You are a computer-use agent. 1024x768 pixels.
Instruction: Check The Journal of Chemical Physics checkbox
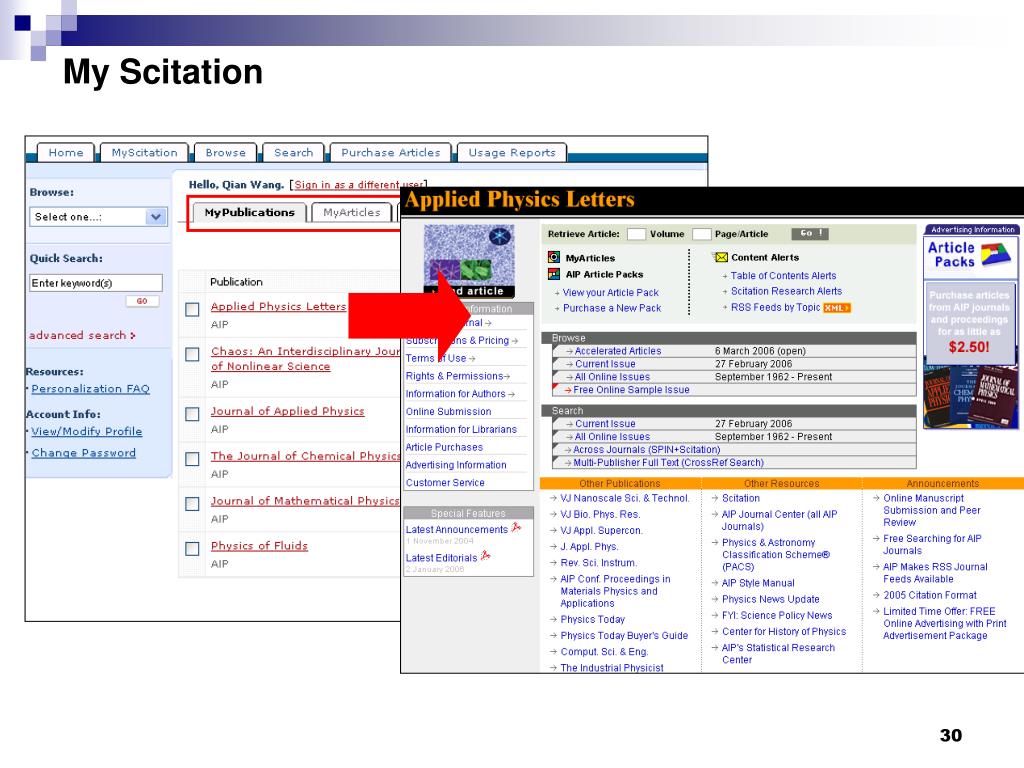[x=192, y=459]
